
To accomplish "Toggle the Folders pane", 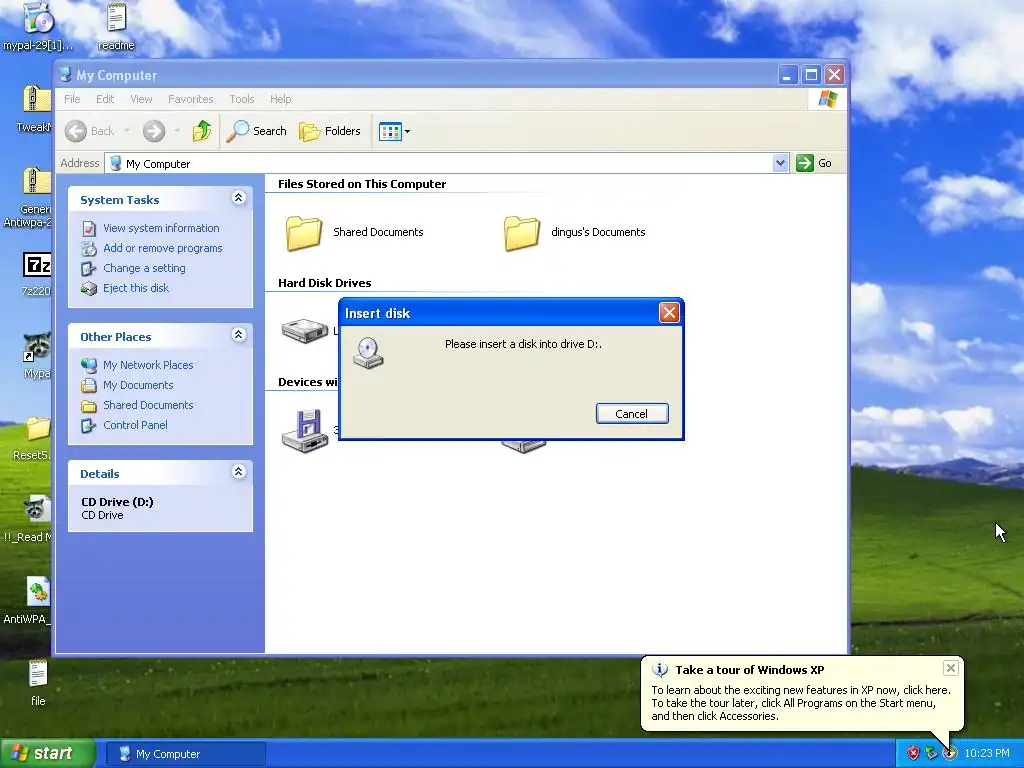I will coord(330,131).
